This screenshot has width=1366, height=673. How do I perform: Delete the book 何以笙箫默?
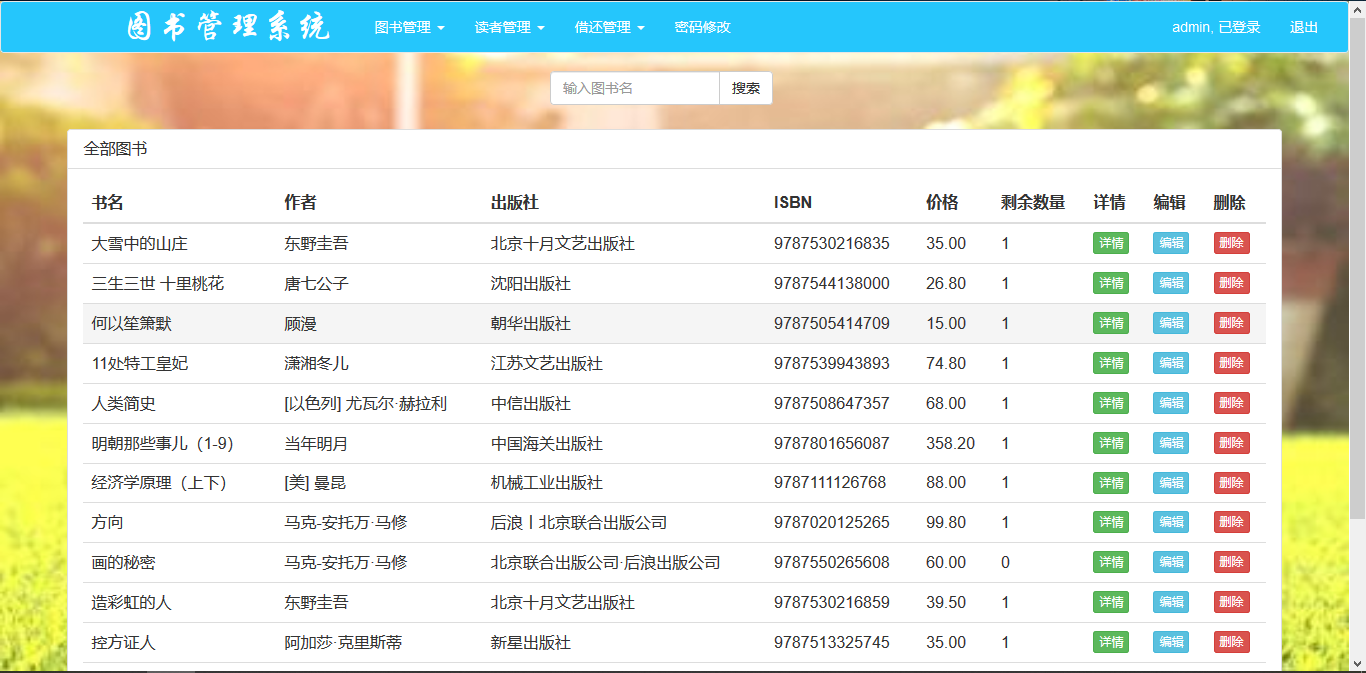[1232, 323]
